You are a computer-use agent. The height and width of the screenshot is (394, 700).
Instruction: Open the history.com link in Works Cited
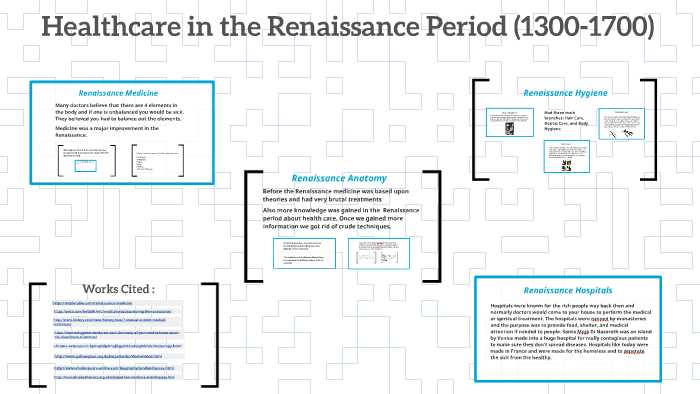(x=109, y=322)
